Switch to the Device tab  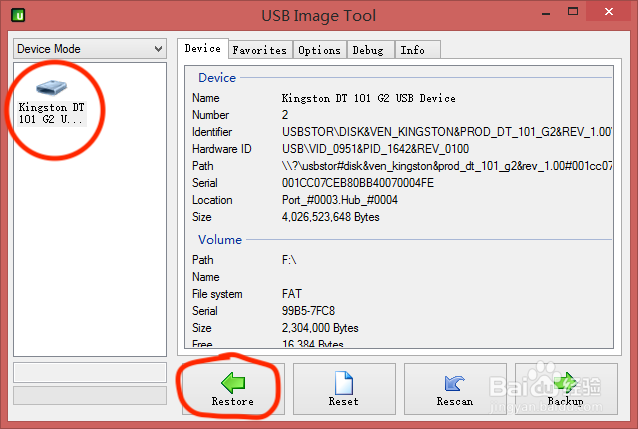click(x=203, y=48)
